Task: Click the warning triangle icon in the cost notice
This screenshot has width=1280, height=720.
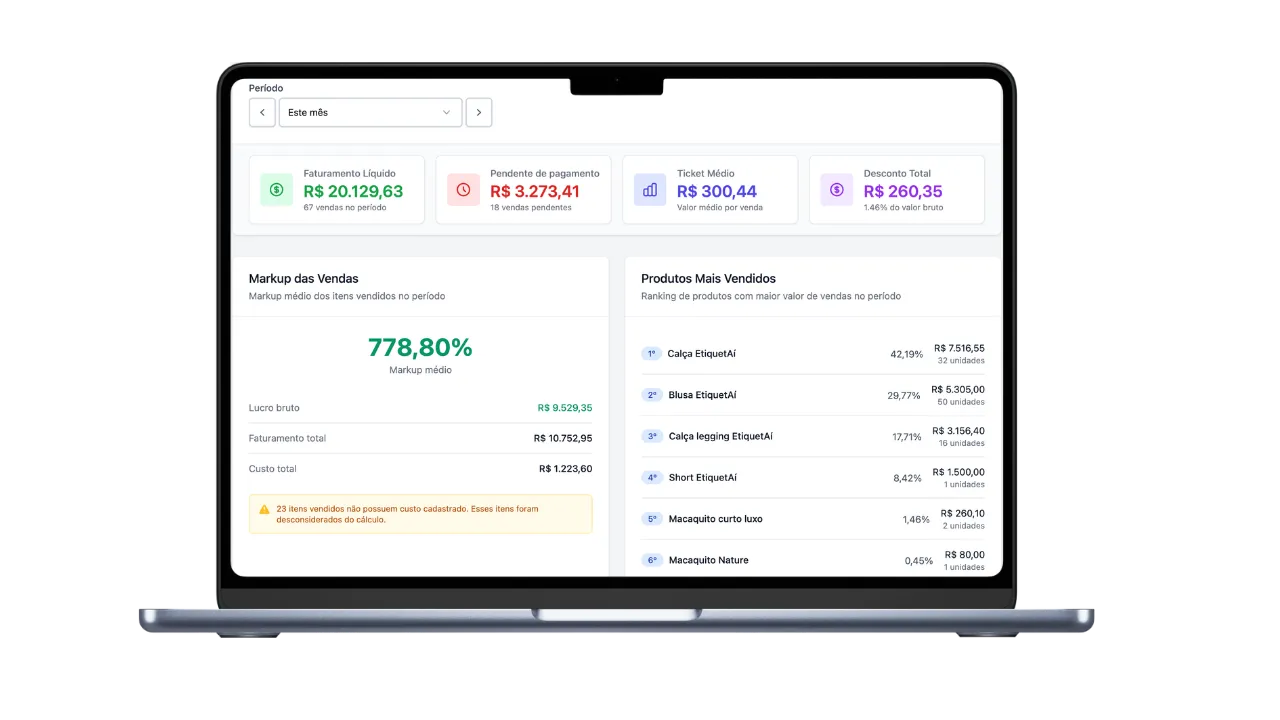Action: tap(265, 509)
